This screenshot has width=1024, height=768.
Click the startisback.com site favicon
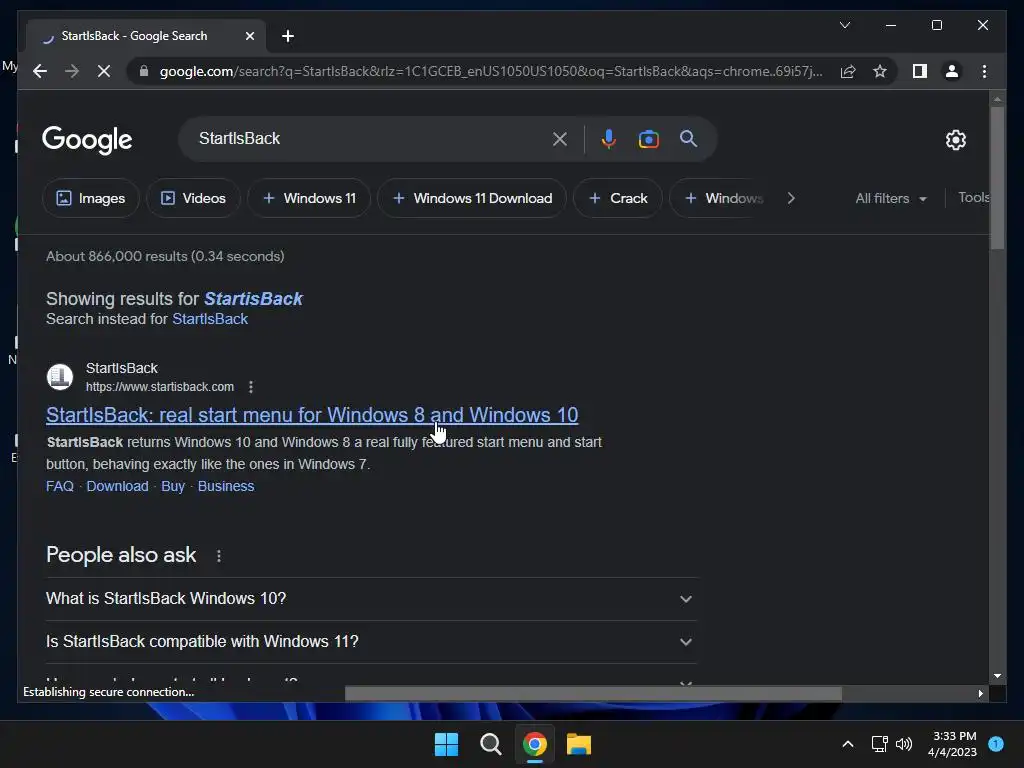(59, 377)
